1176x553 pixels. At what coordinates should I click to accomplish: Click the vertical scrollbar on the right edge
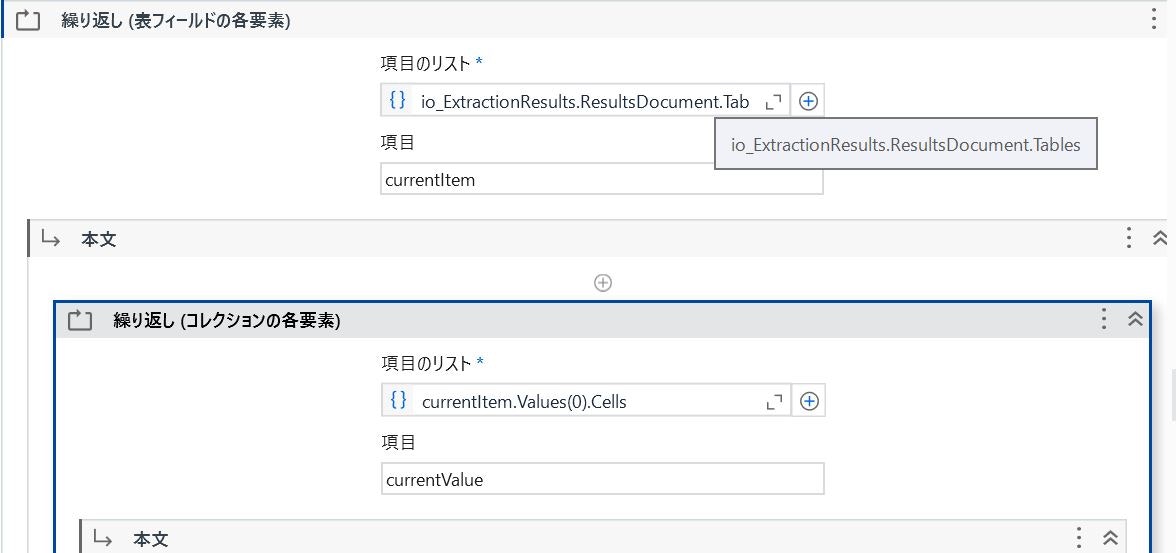tap(1173, 394)
